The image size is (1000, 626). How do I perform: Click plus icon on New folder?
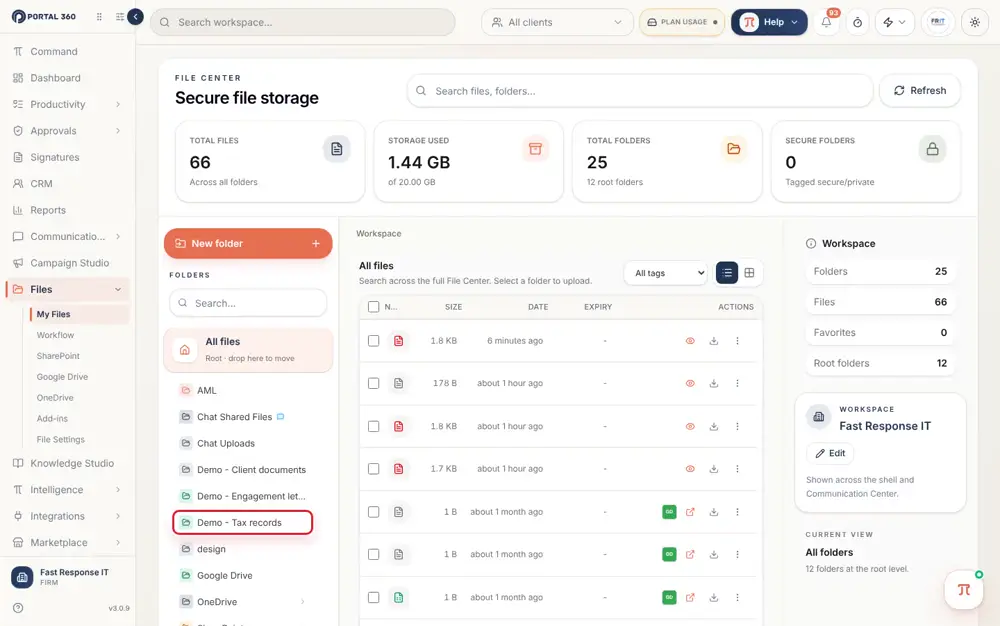[316, 244]
